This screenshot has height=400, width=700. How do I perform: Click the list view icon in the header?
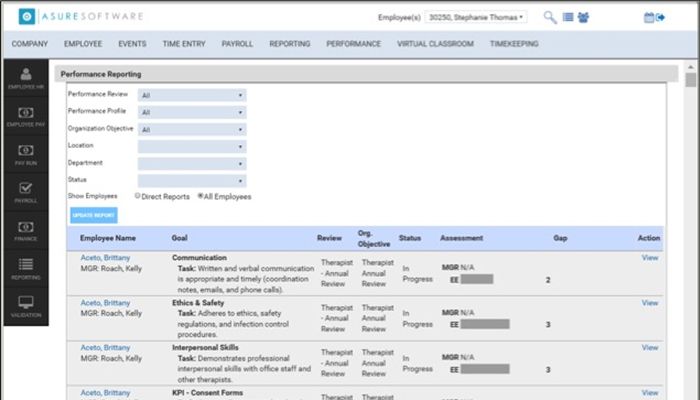tap(568, 17)
